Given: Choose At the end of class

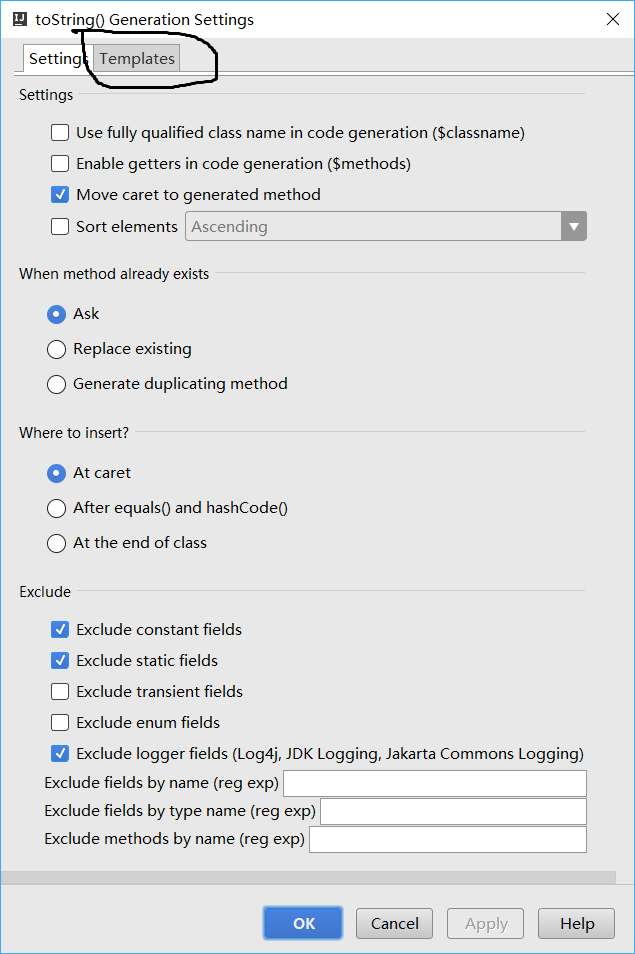Looking at the screenshot, I should [57, 543].
